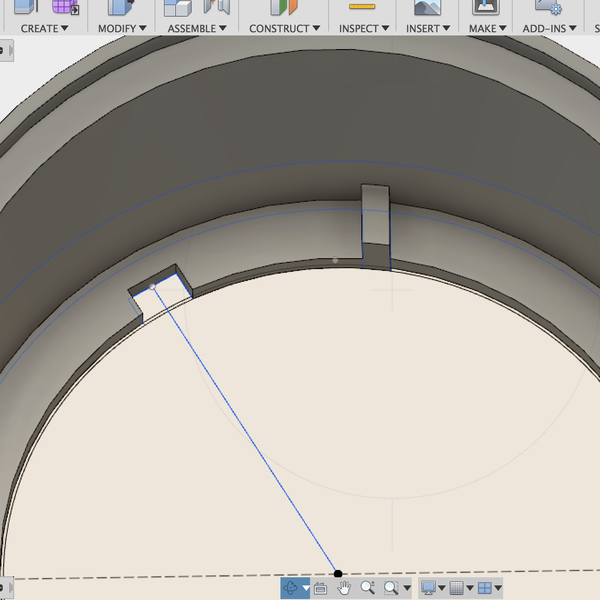The width and height of the screenshot is (600, 600).
Task: Click the black sketch point at line end
Action: (338, 574)
